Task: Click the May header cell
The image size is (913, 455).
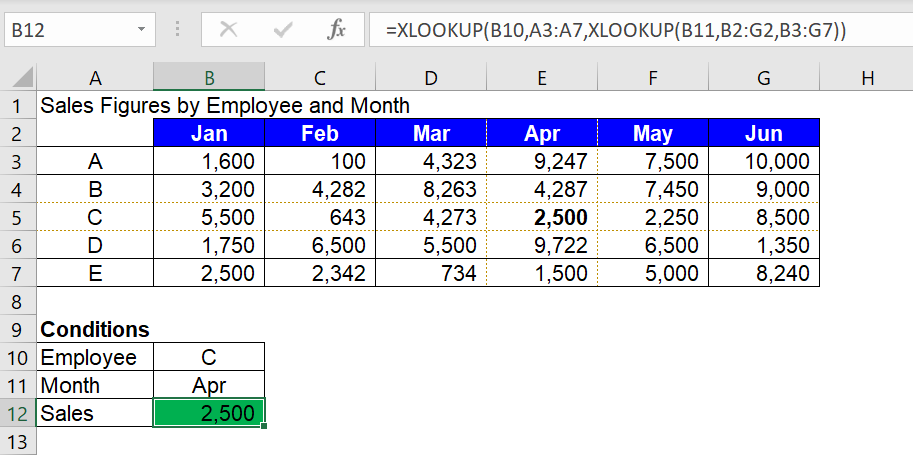Action: (x=653, y=133)
